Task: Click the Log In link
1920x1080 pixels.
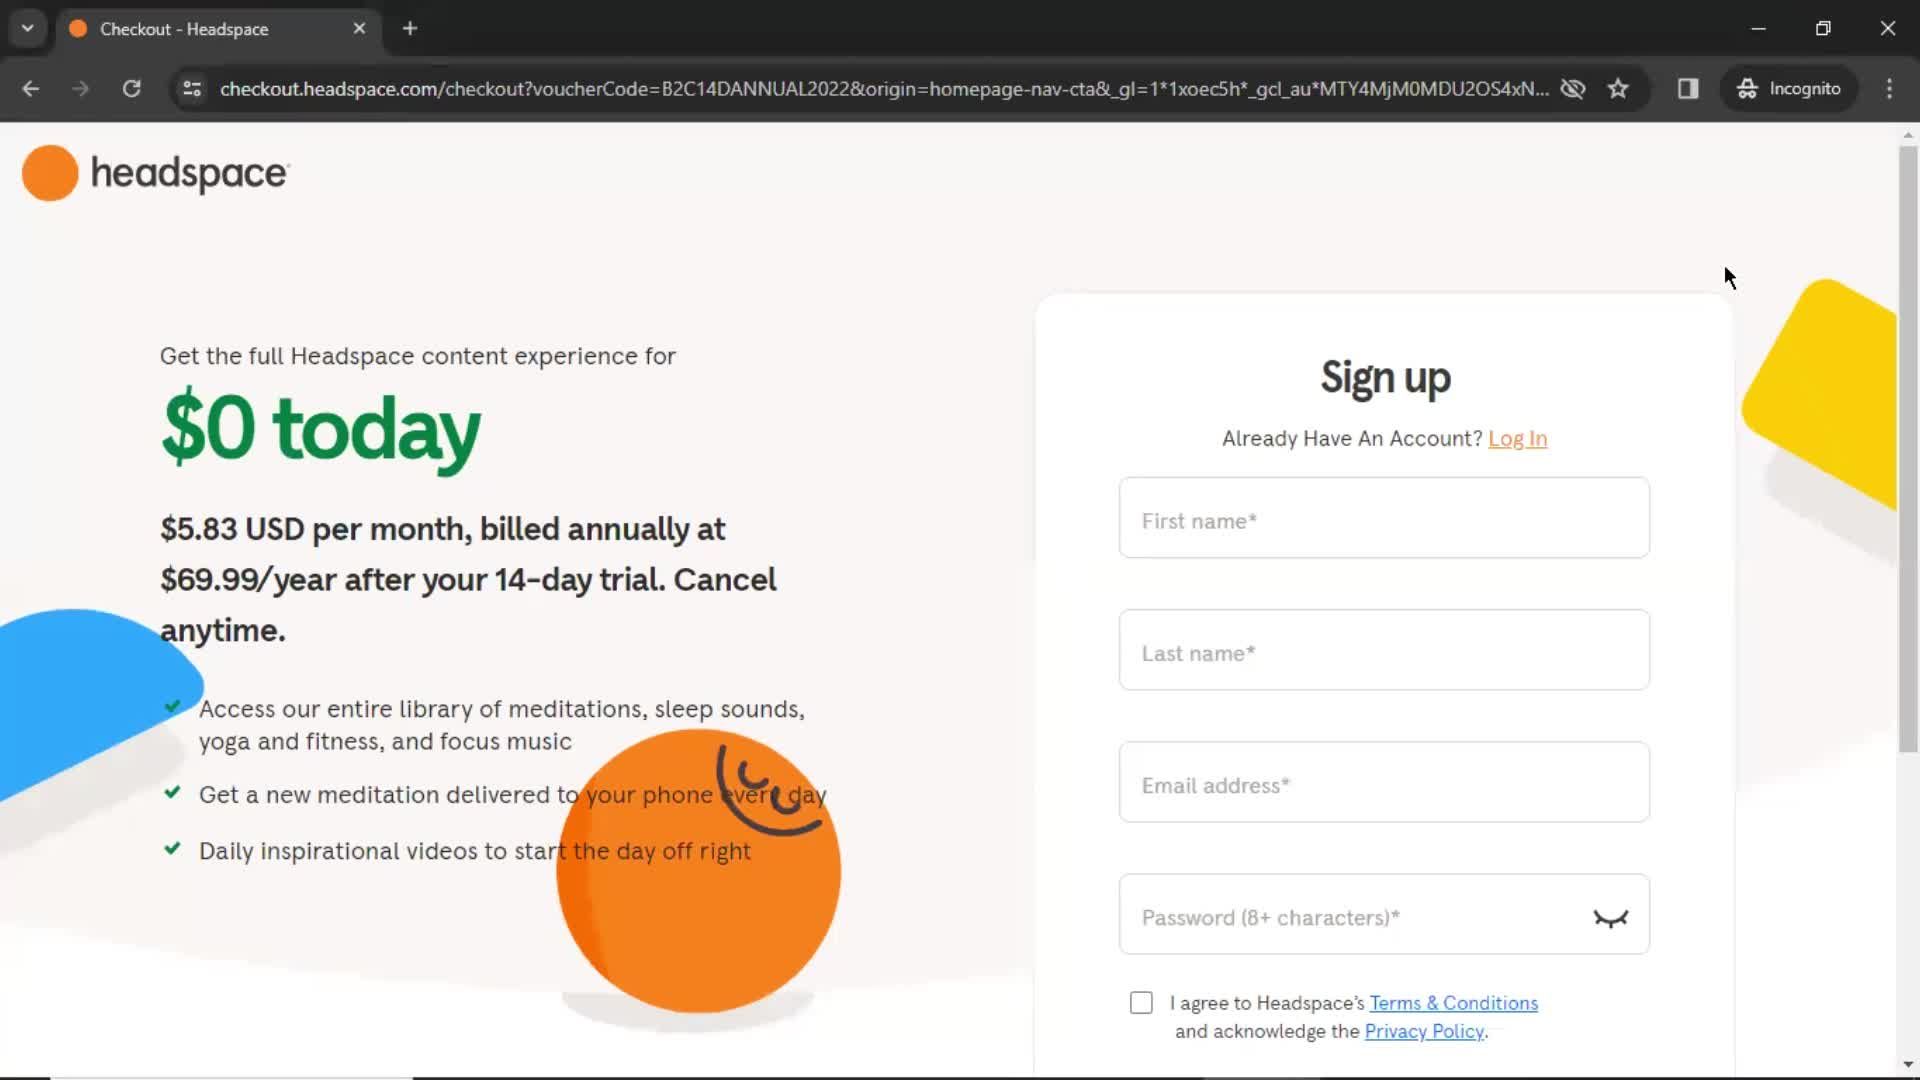Action: (1518, 438)
